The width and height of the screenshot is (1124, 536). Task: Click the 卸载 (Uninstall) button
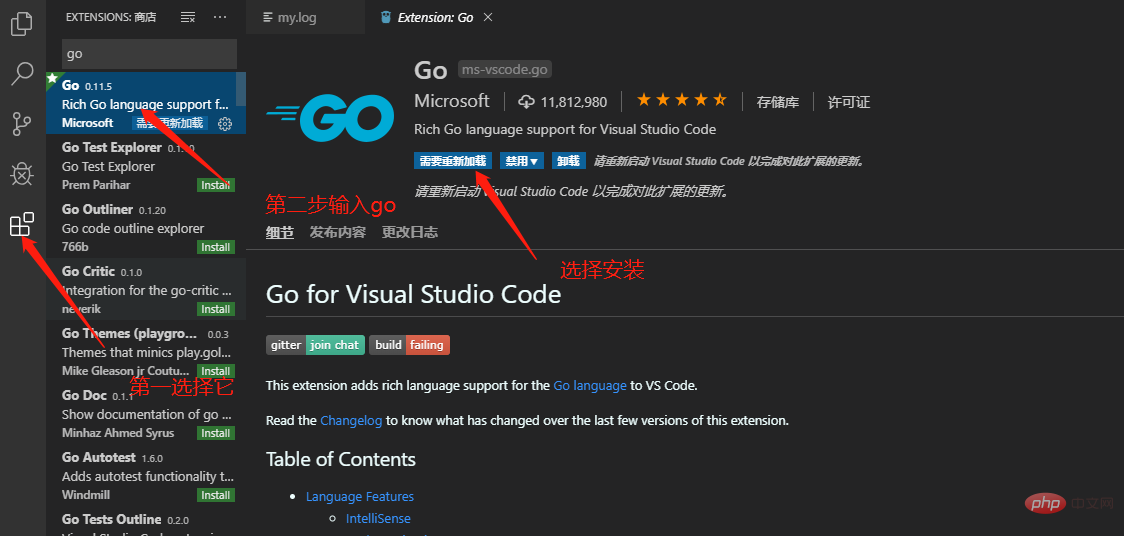(x=568, y=160)
